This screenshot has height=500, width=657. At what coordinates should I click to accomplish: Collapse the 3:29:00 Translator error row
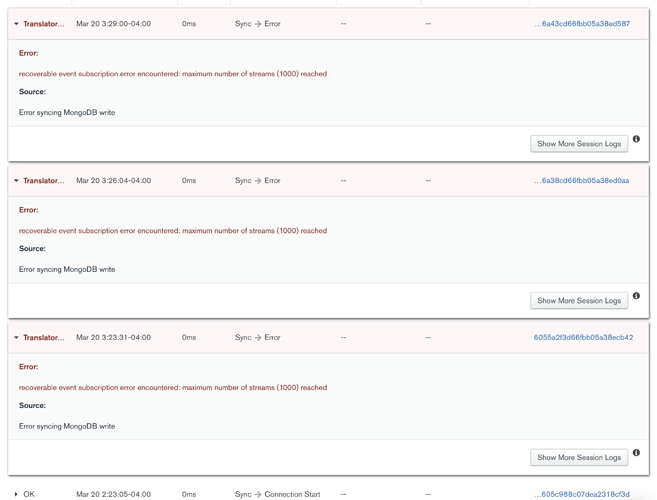[16, 24]
